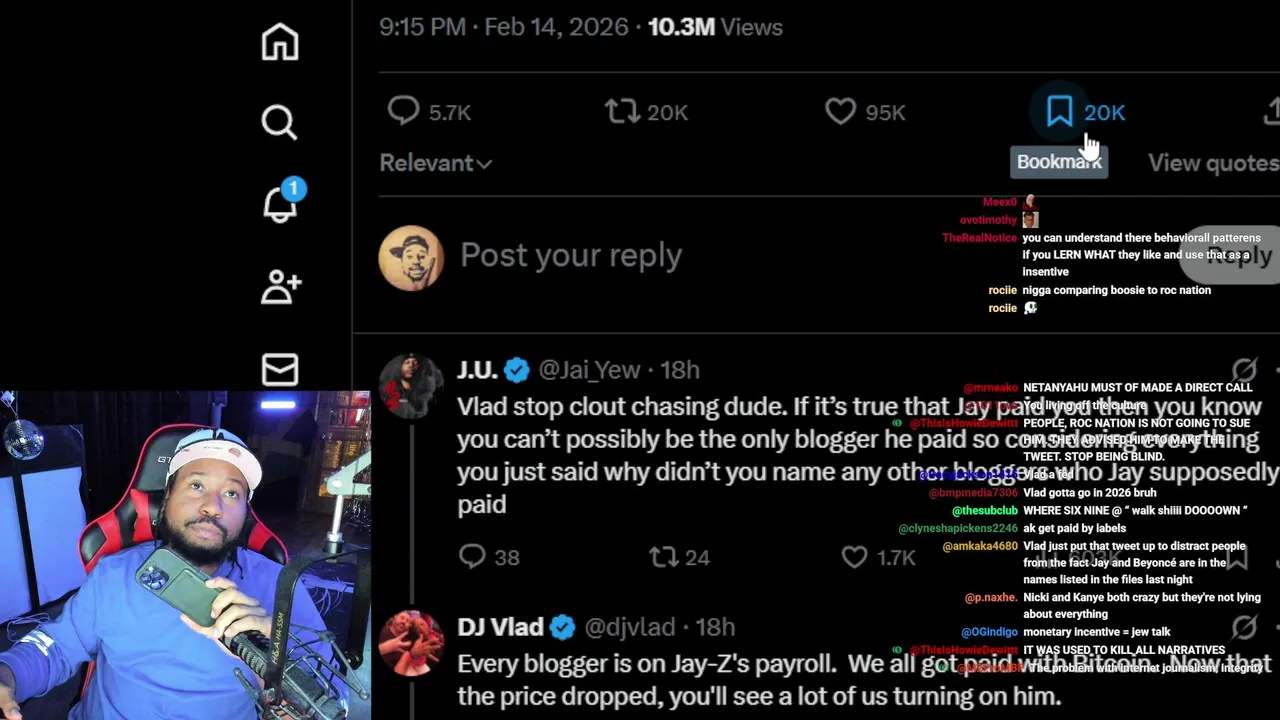Reply to J.U.'s comment showing 38
1280x720 pixels.
point(472,557)
